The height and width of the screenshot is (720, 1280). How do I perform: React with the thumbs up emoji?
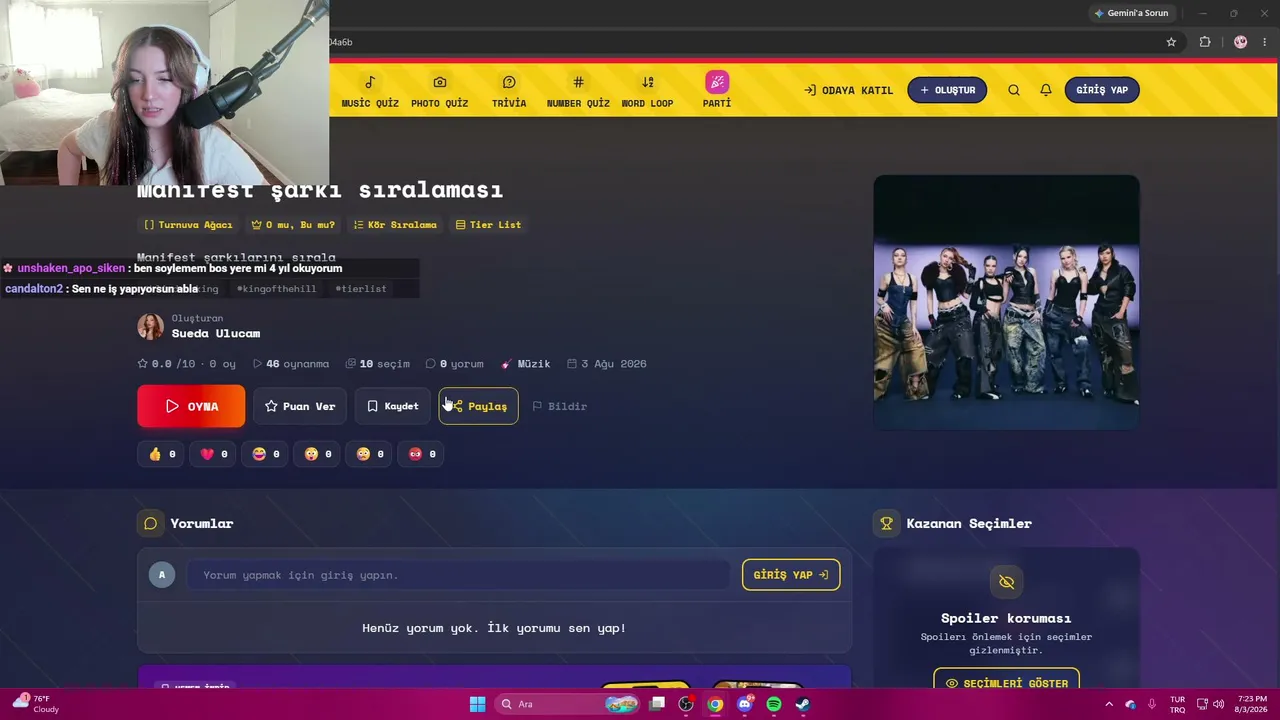(x=162, y=454)
